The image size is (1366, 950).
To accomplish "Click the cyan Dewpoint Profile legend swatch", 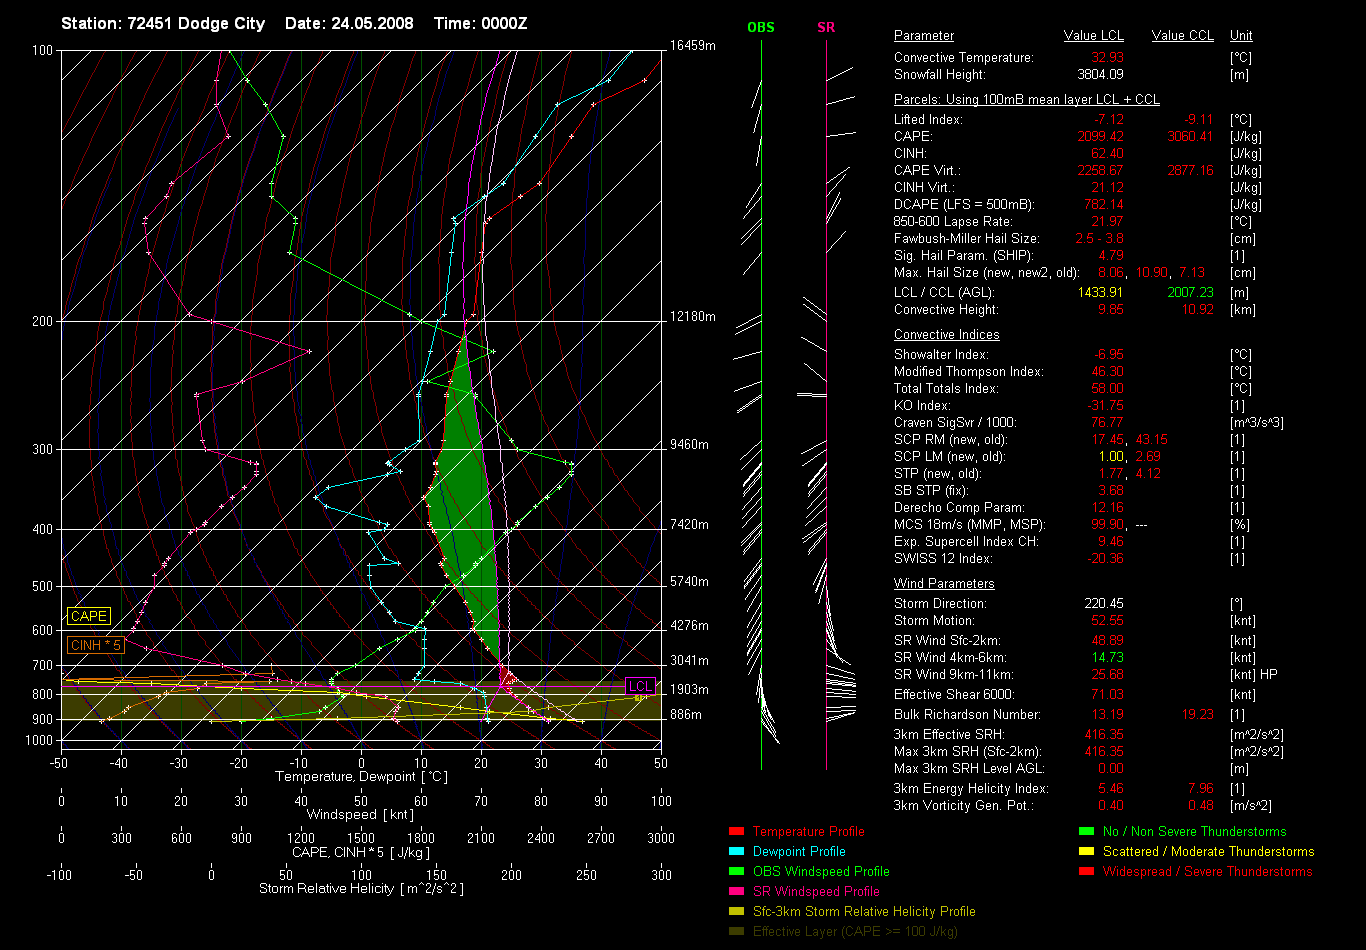I will 736,852.
